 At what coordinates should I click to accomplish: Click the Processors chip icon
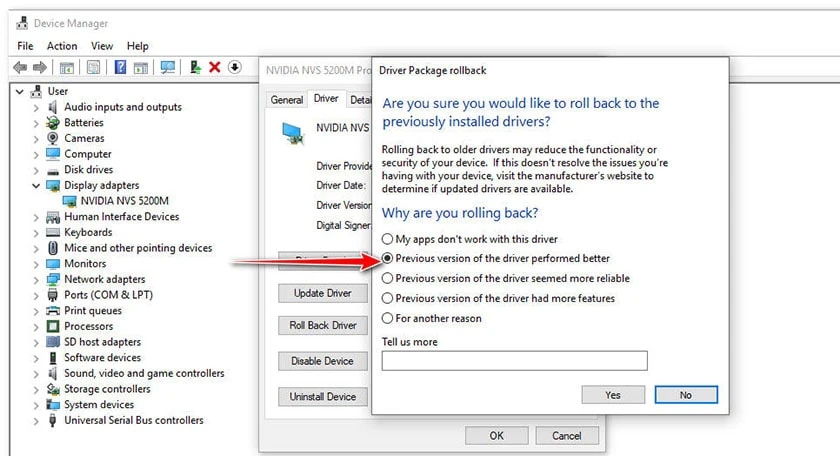pos(52,326)
